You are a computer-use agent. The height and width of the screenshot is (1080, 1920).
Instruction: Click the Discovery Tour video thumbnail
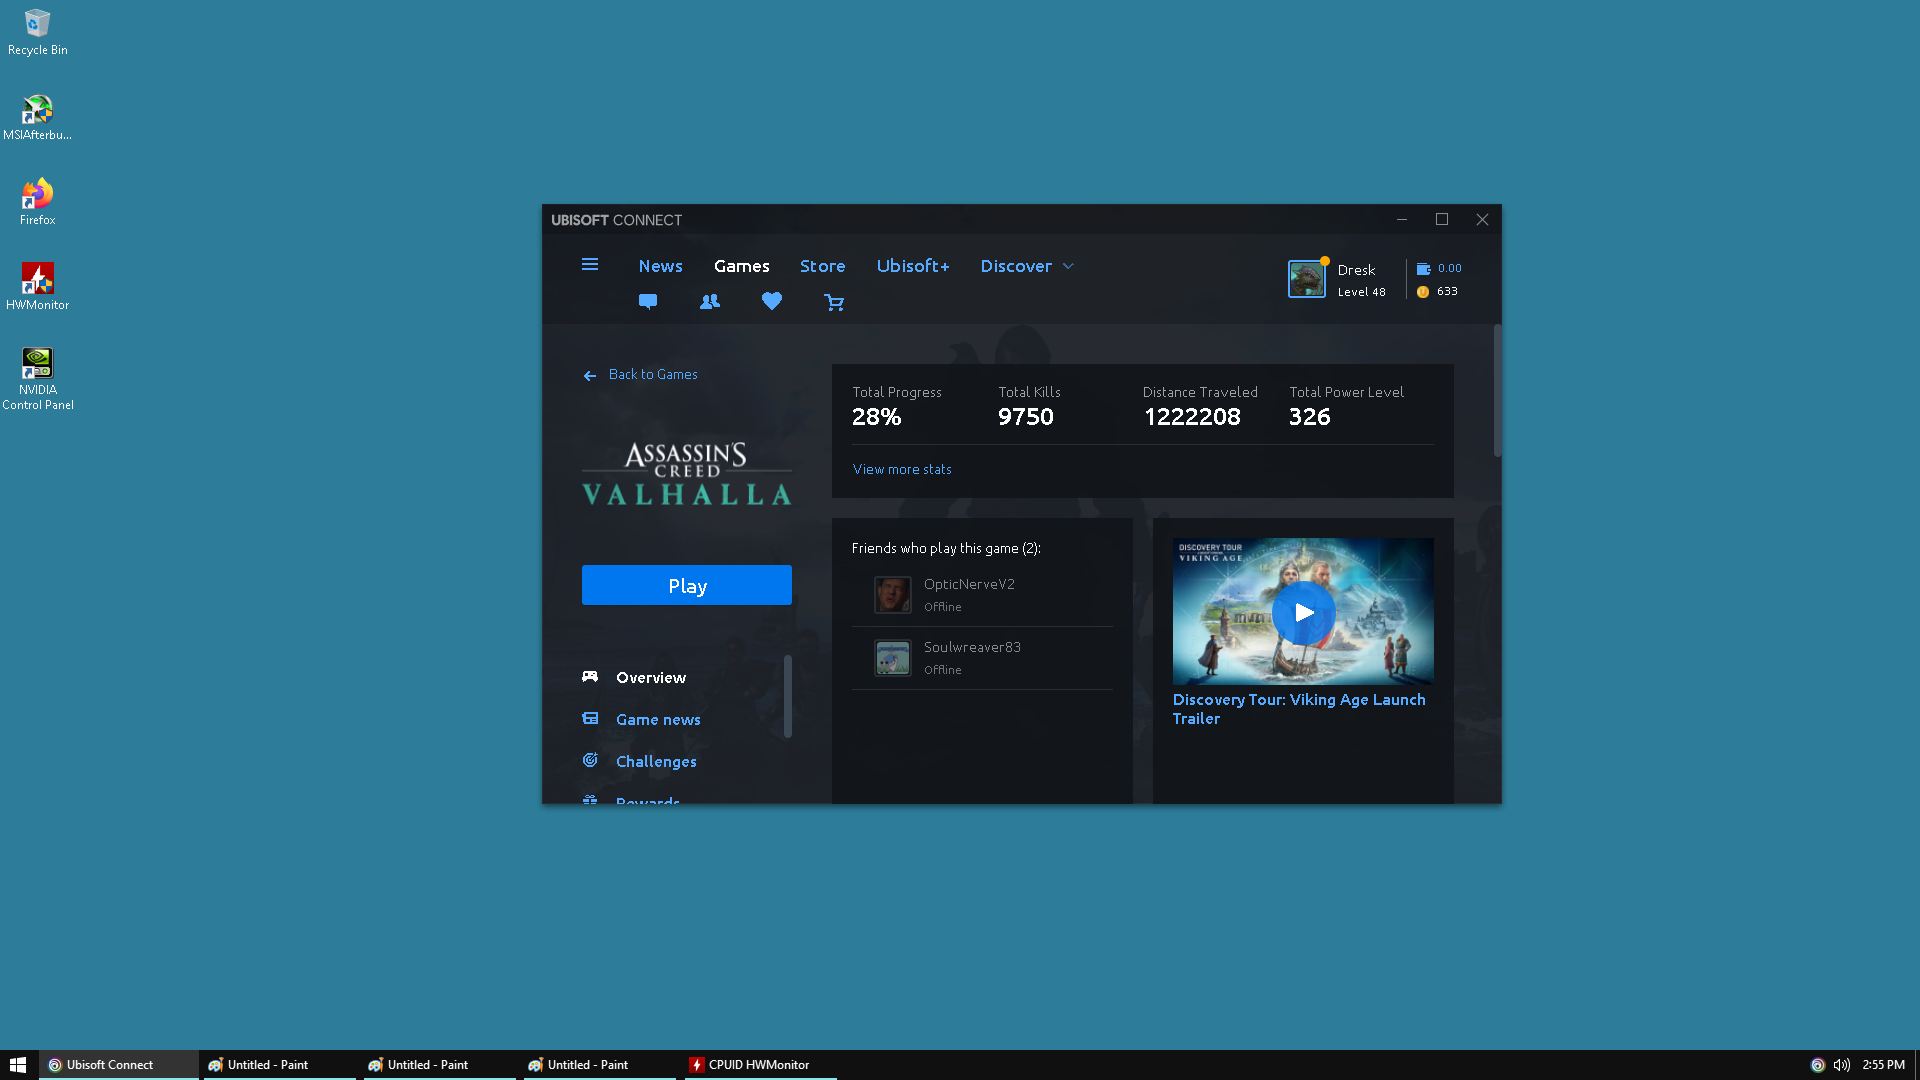1303,611
